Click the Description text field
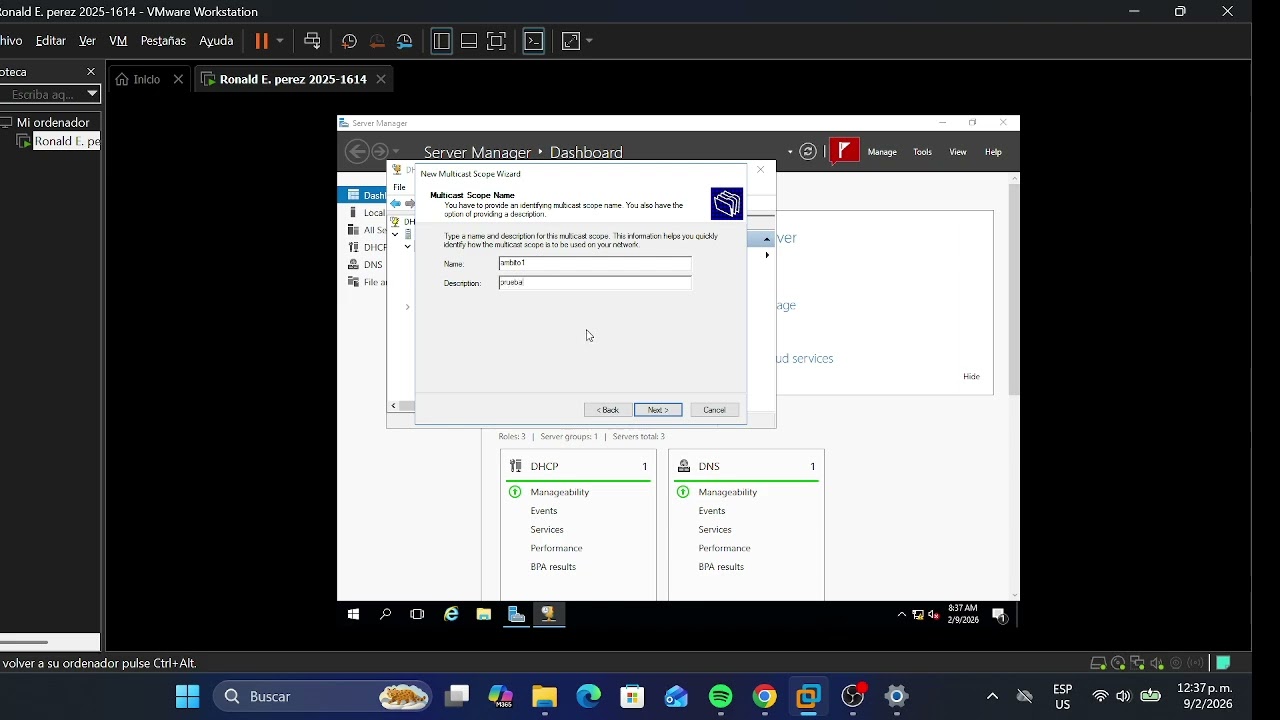This screenshot has width=1280, height=720. point(594,283)
